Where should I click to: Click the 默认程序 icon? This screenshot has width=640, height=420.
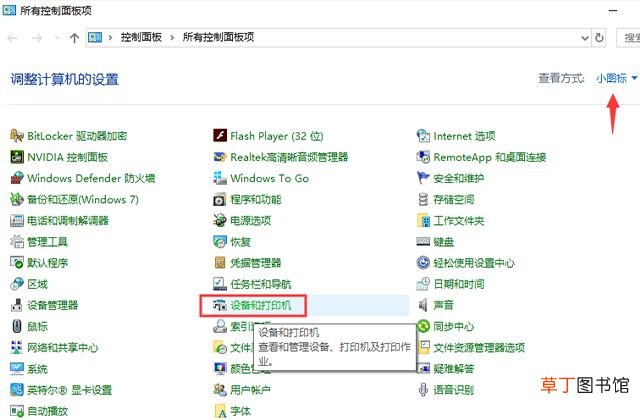click(17, 263)
